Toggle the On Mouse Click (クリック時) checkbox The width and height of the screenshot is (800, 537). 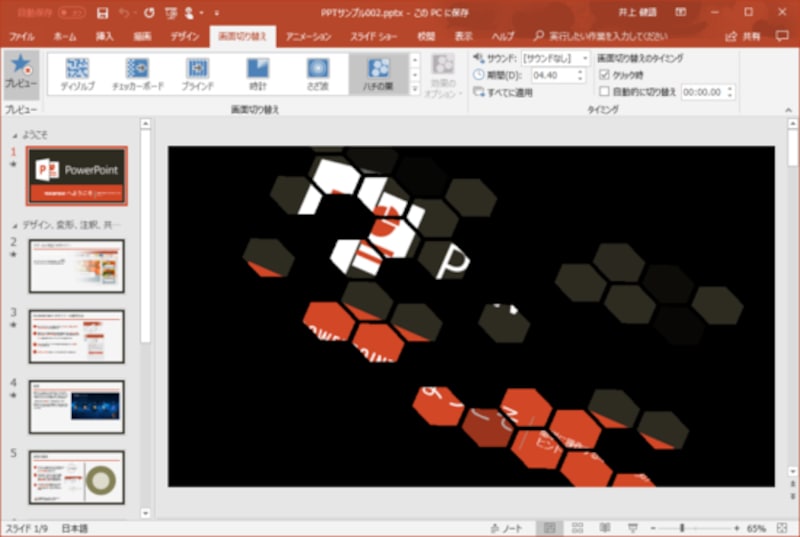[x=605, y=75]
